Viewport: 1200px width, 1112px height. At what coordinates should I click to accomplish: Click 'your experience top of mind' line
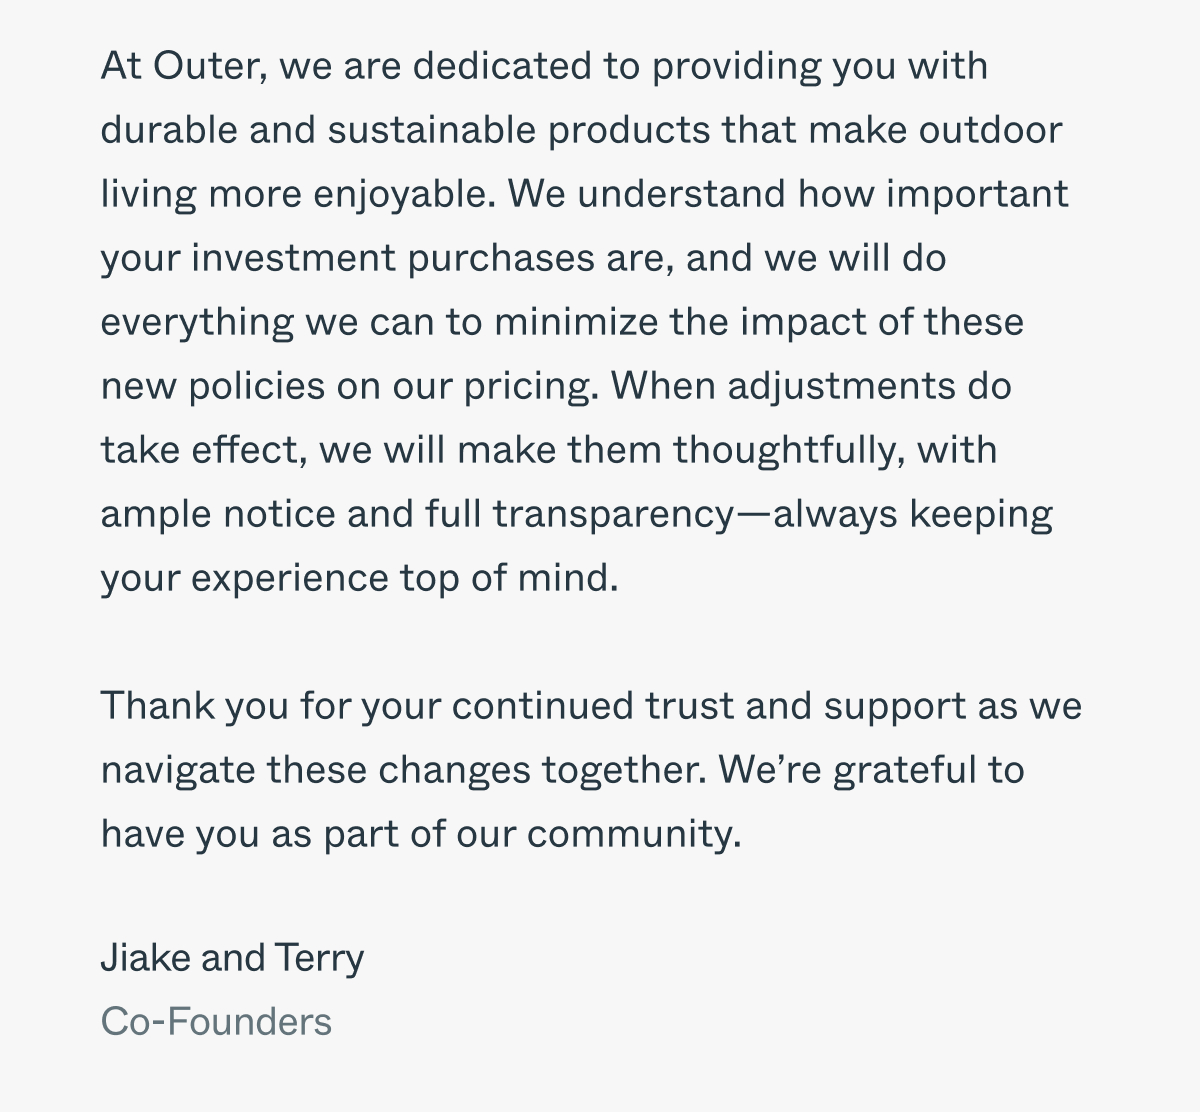[x=360, y=579]
